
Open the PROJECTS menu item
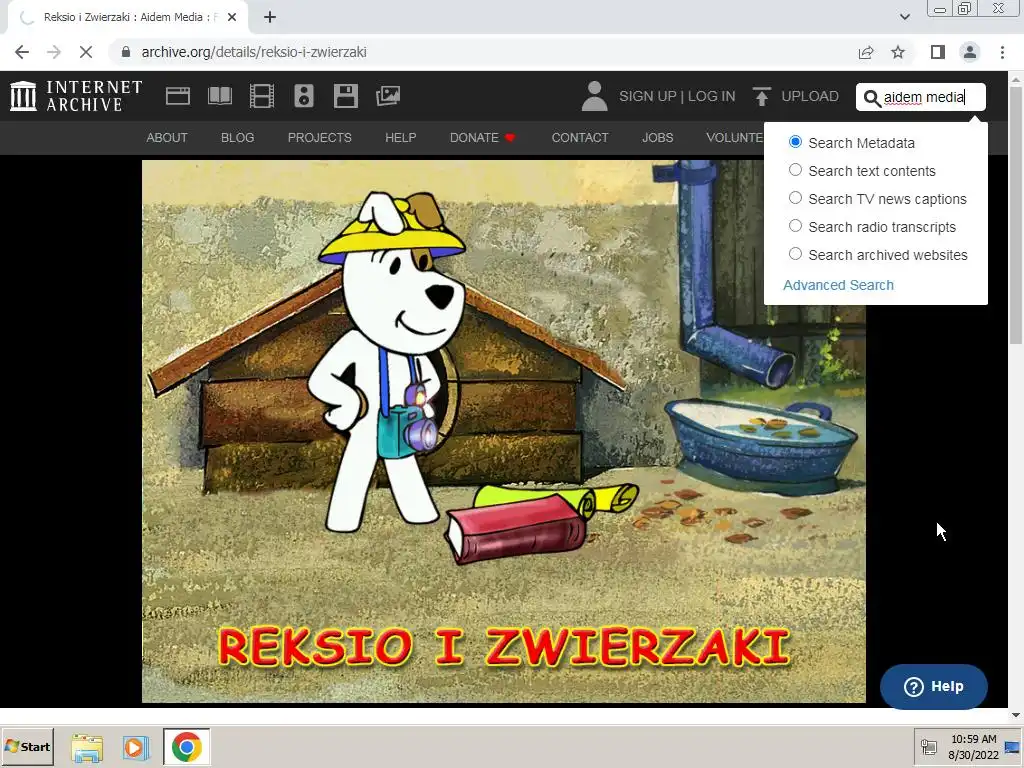click(x=319, y=138)
